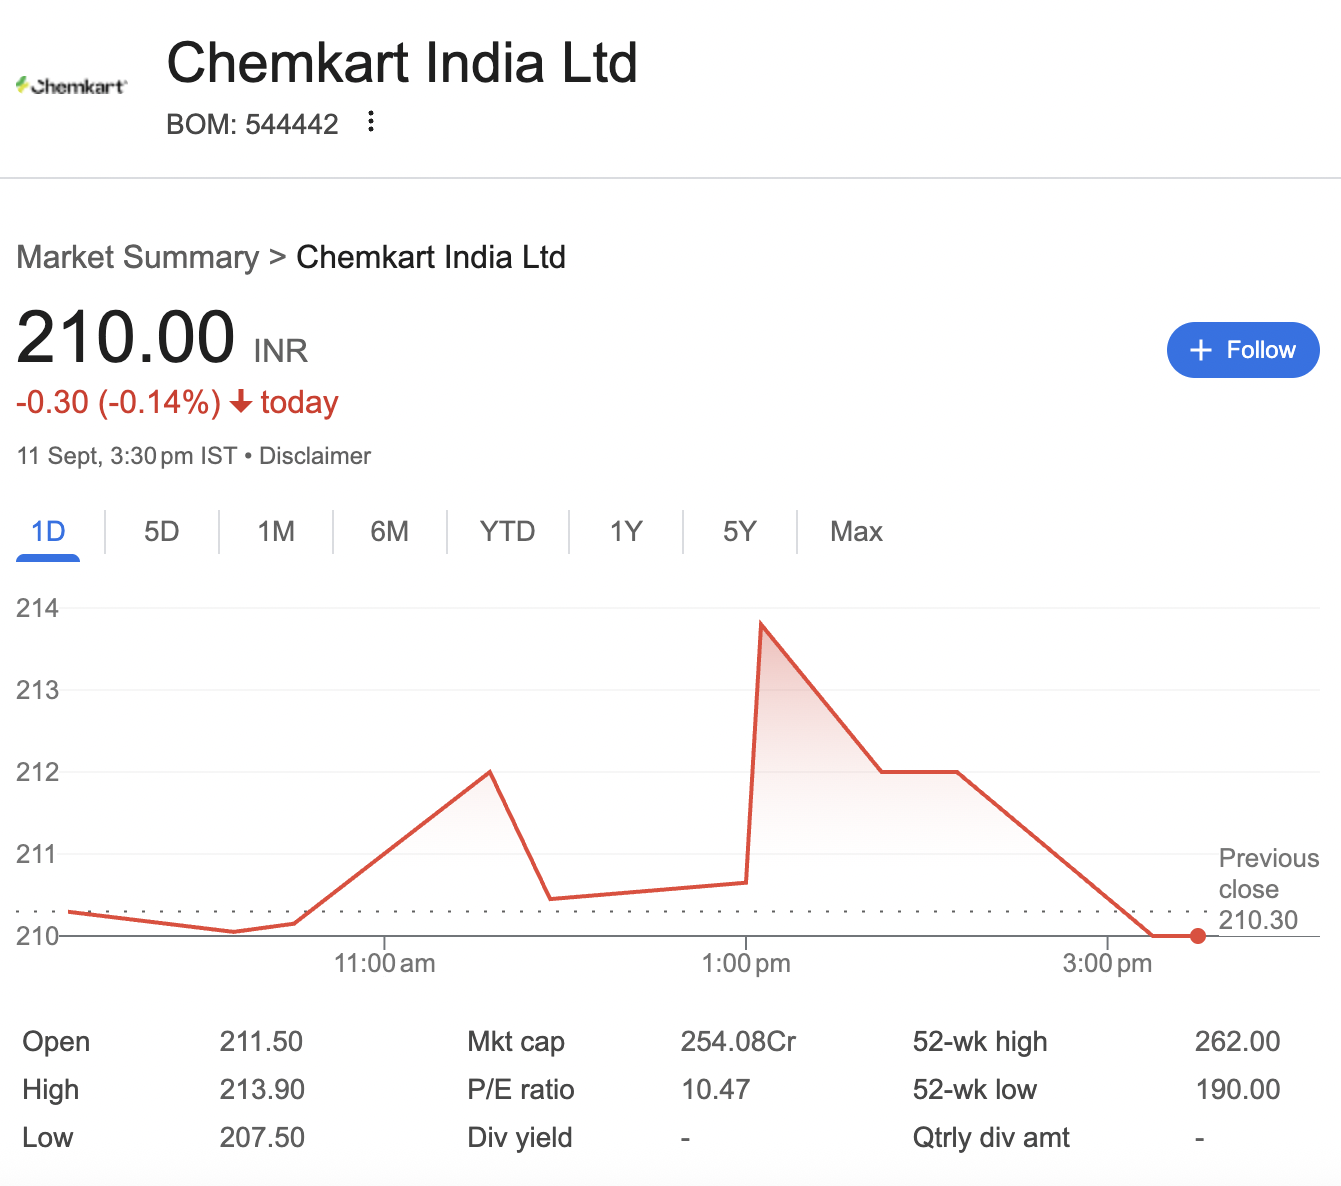
Task: Click the BOM: 544442 ticker code
Action: point(252,124)
